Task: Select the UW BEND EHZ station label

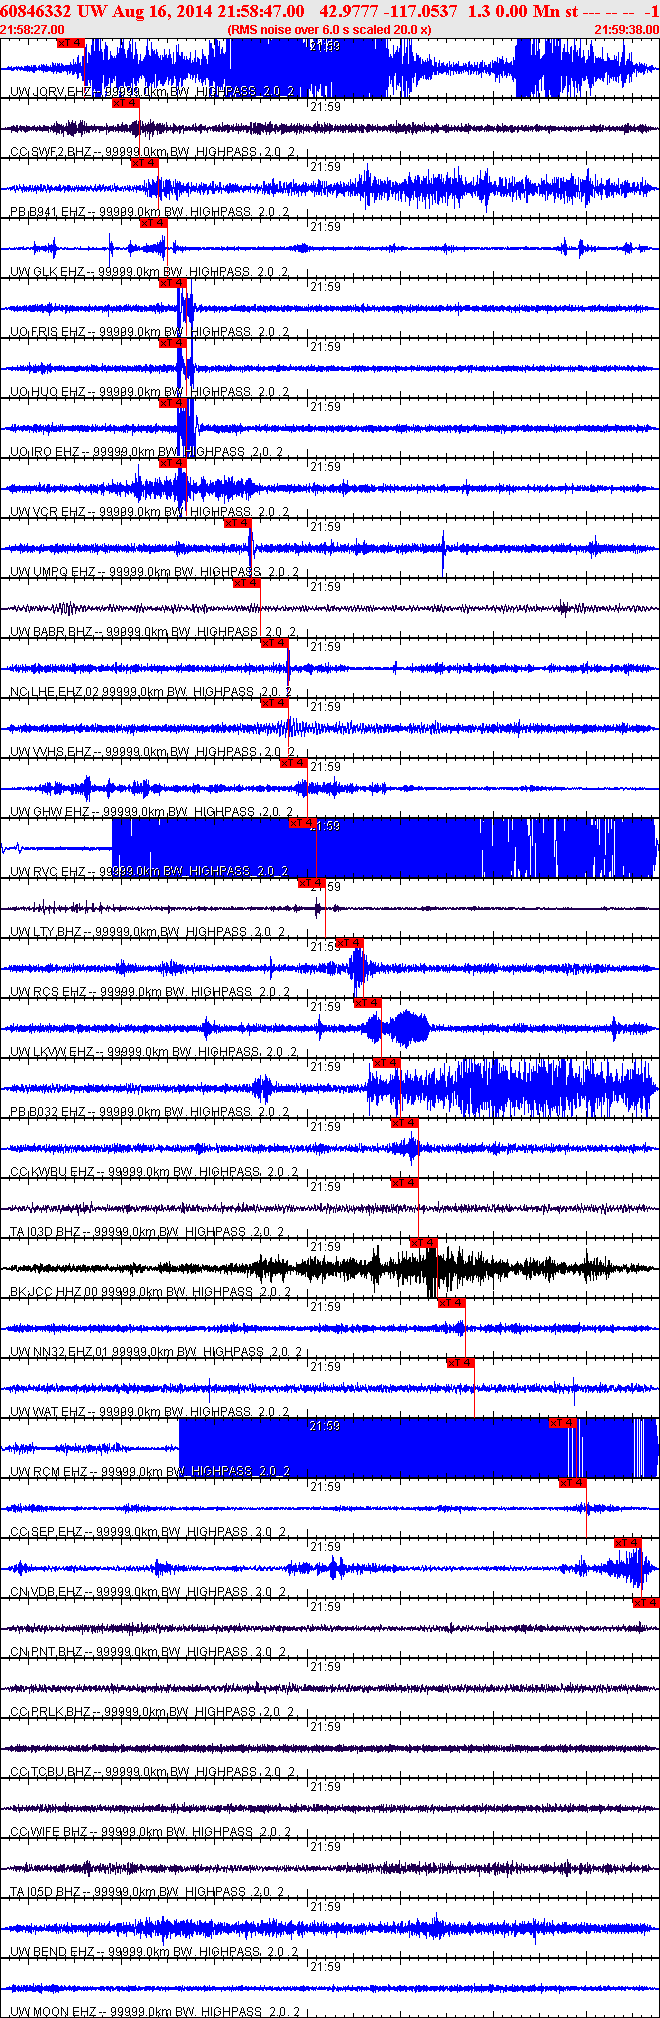Action: (x=154, y=1951)
